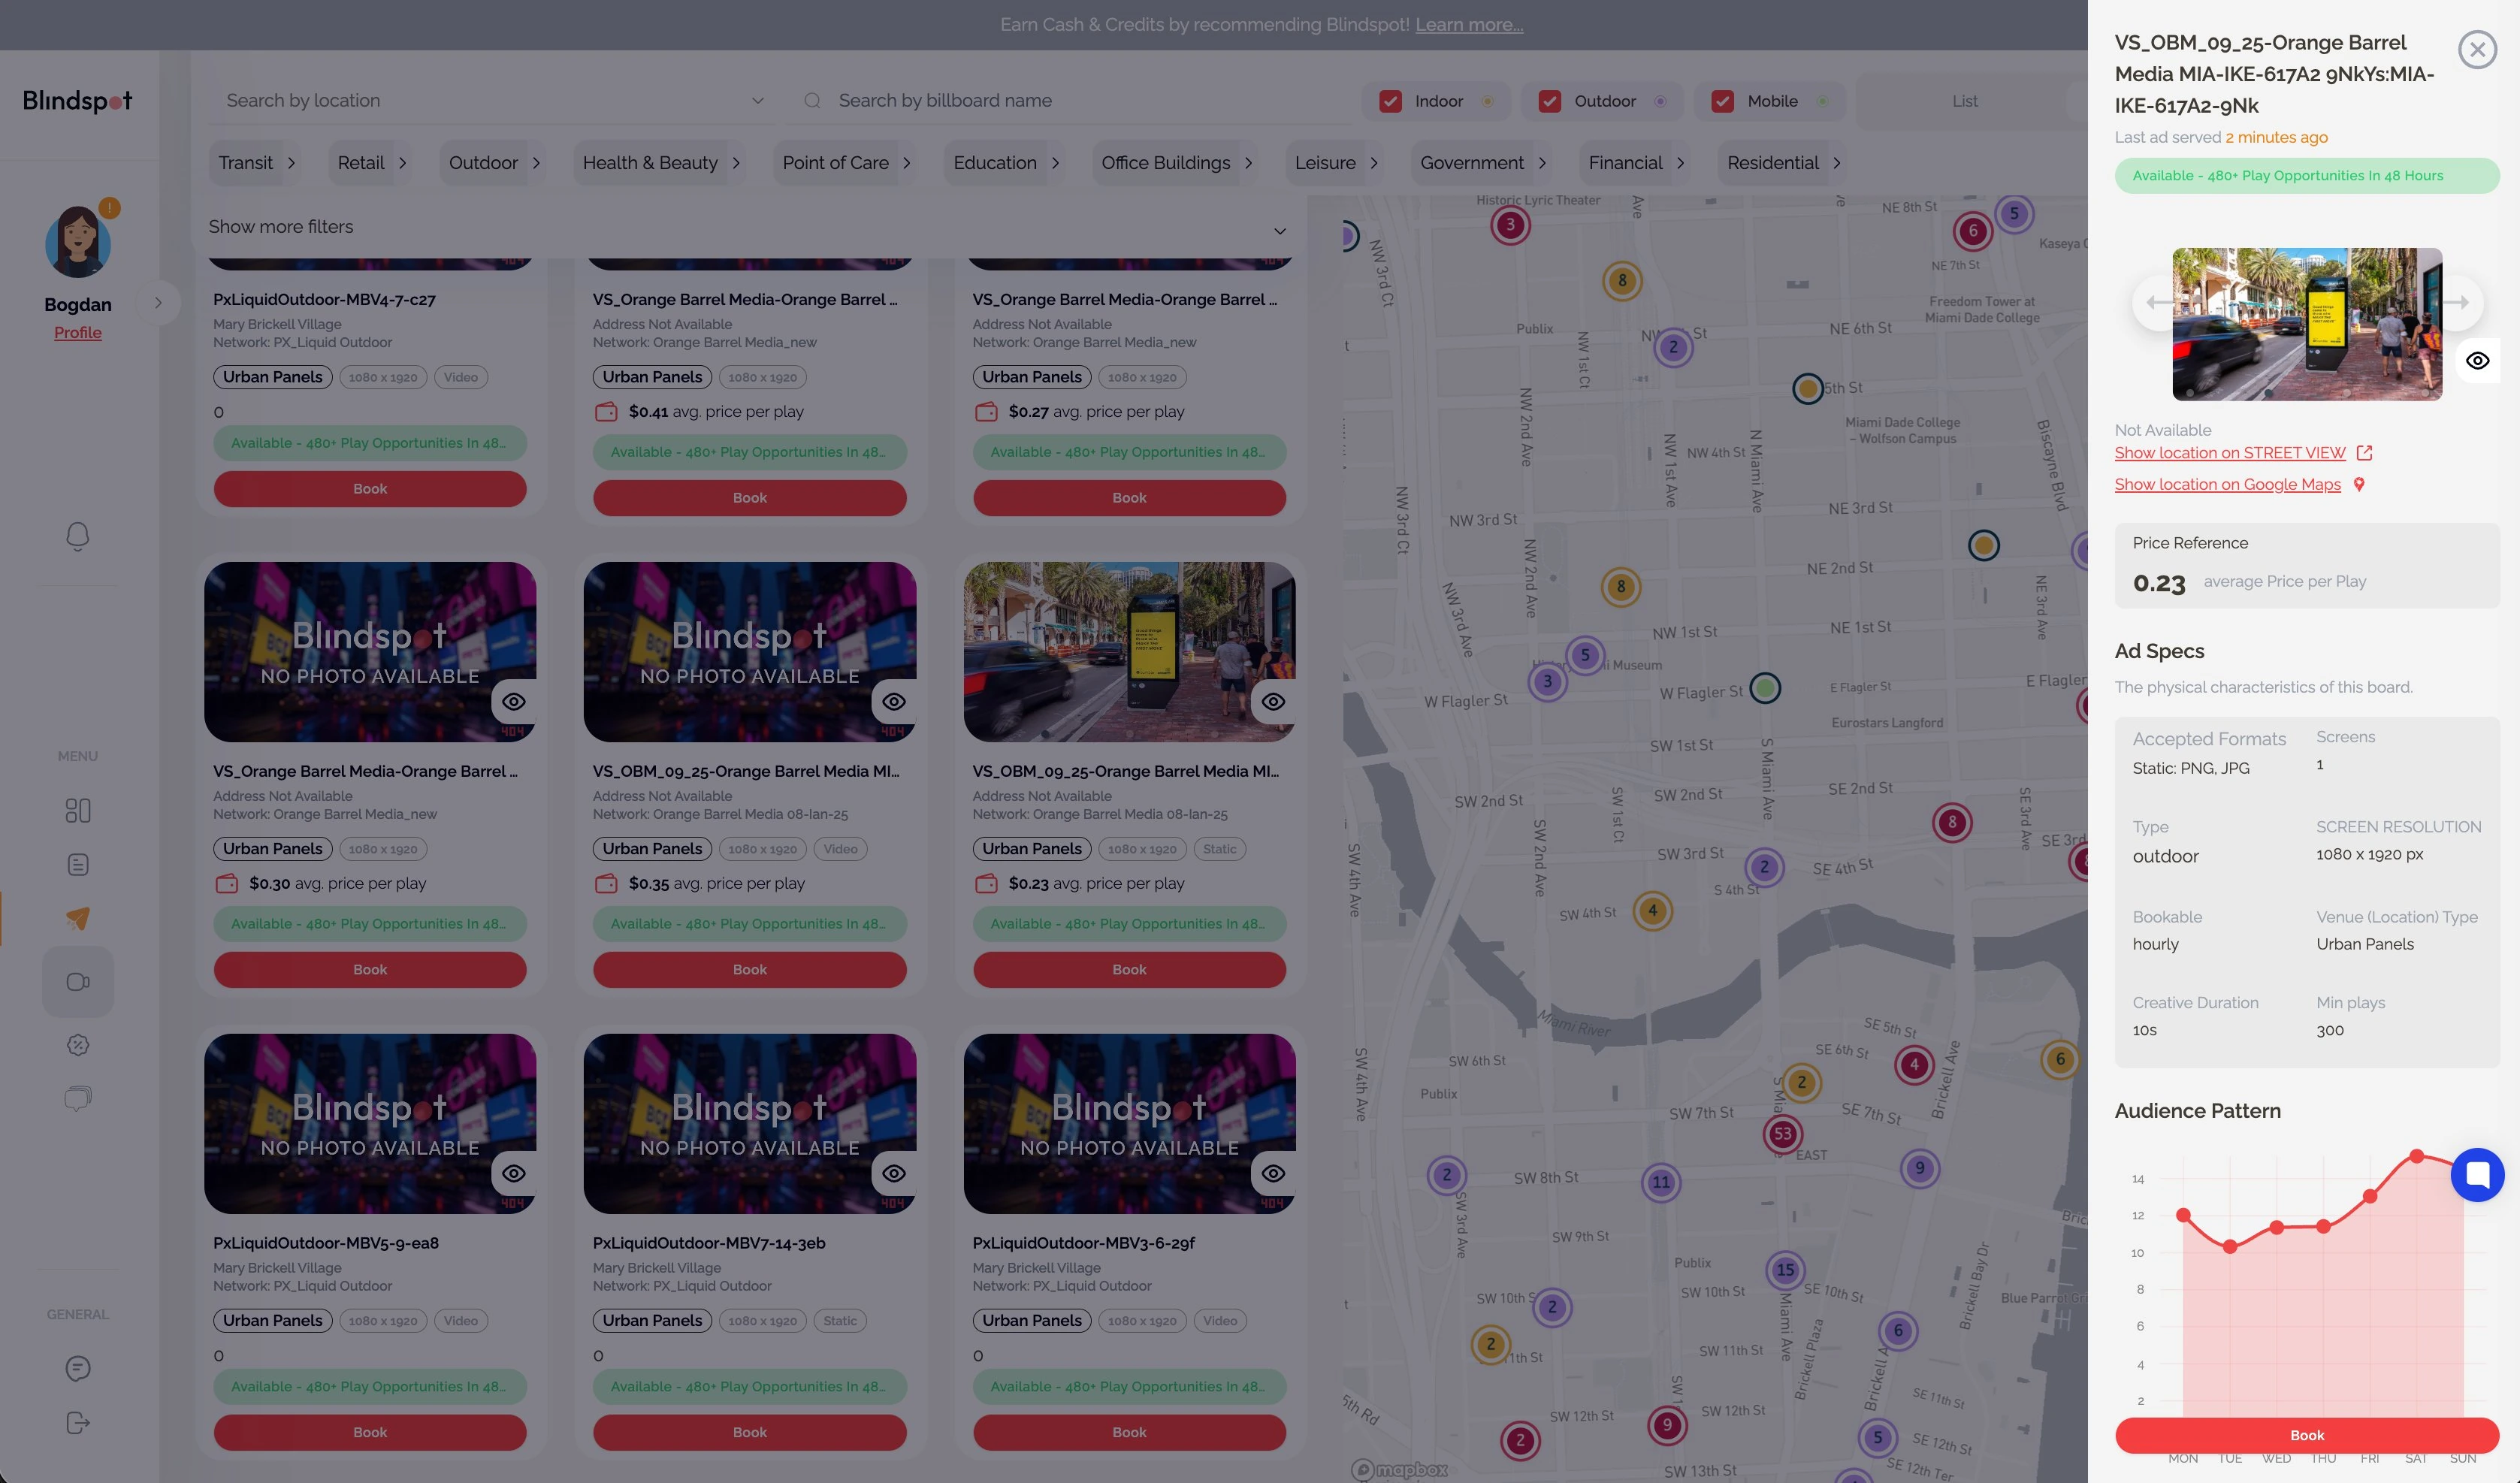Click the wallet icon next to $0.41 price

tap(606, 412)
